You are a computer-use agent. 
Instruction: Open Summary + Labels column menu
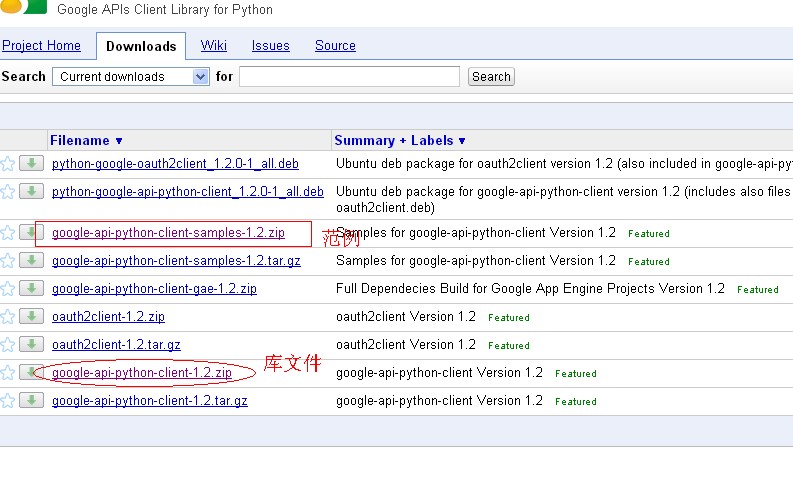[x=400, y=141]
